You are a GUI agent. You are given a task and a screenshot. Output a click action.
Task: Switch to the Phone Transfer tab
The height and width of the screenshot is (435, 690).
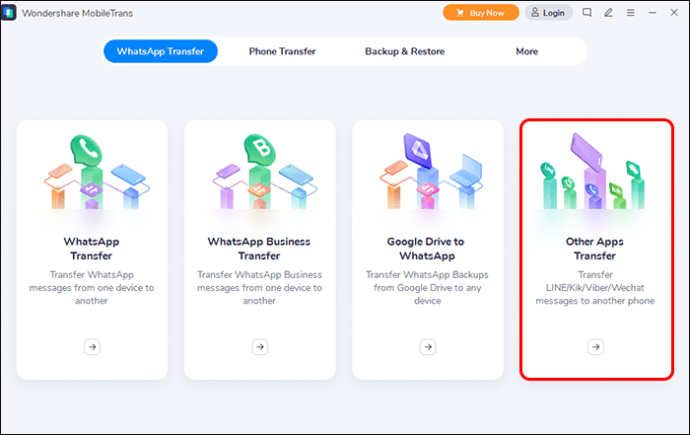(x=282, y=51)
